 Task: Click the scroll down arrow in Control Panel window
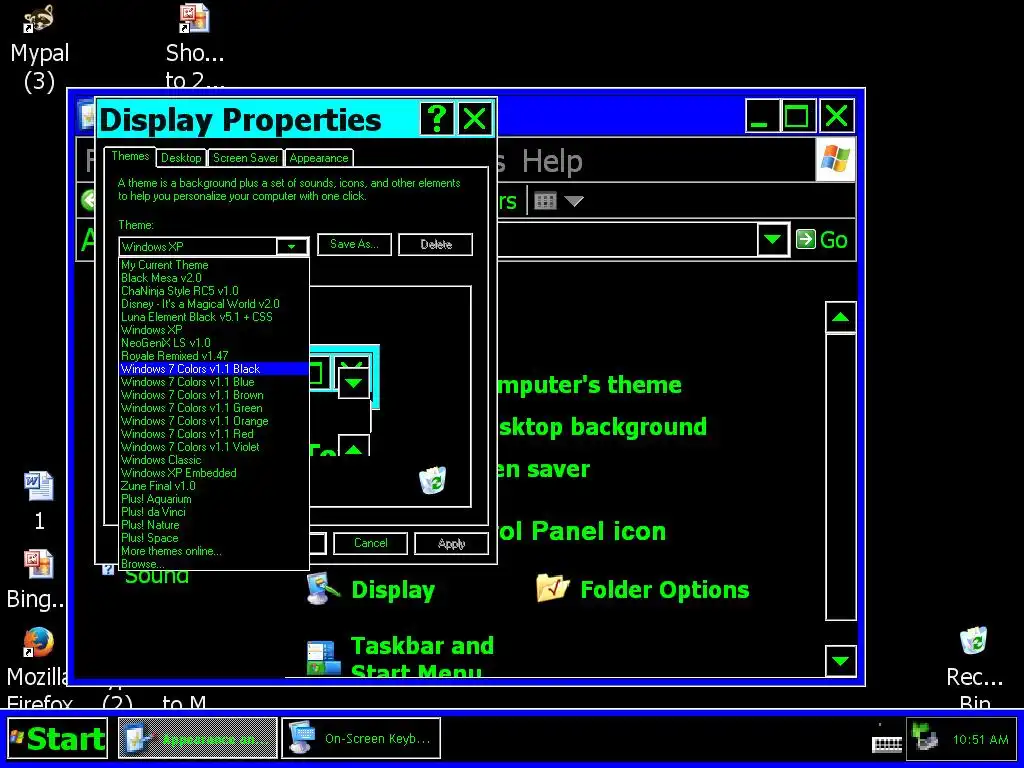coord(840,660)
